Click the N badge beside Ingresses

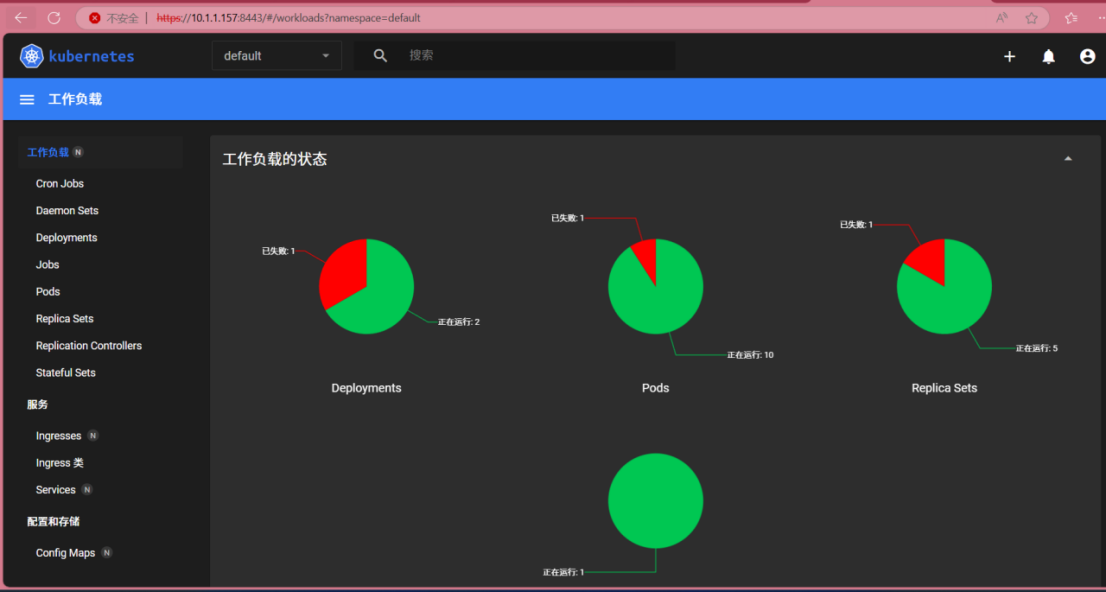92,436
